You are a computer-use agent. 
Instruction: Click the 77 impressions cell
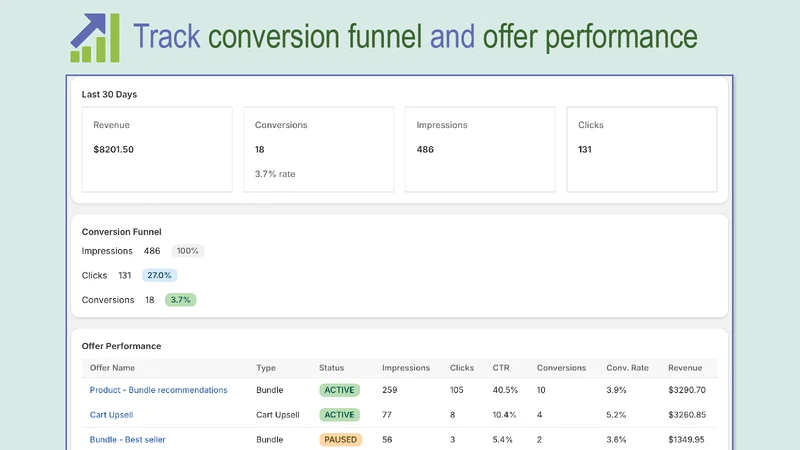(x=387, y=415)
